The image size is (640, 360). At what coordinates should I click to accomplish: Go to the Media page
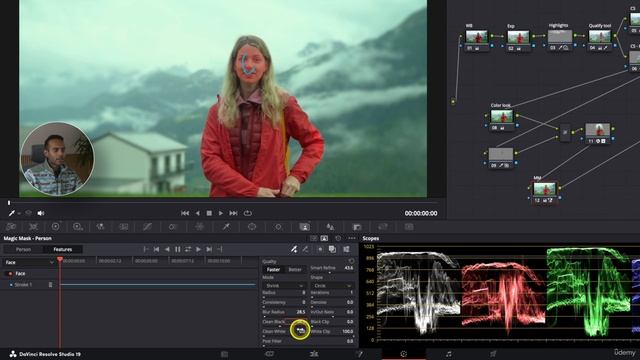pyautogui.click(x=224, y=354)
